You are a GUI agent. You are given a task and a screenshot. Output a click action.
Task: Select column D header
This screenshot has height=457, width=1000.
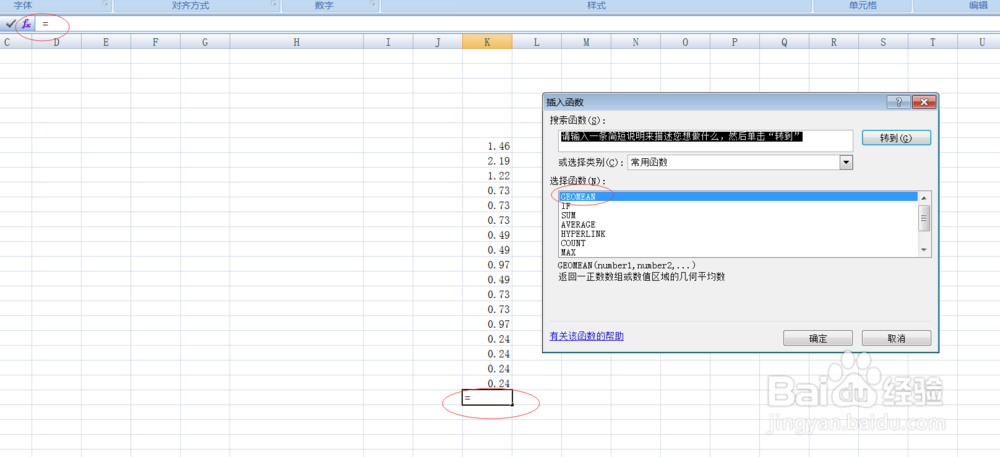point(57,42)
